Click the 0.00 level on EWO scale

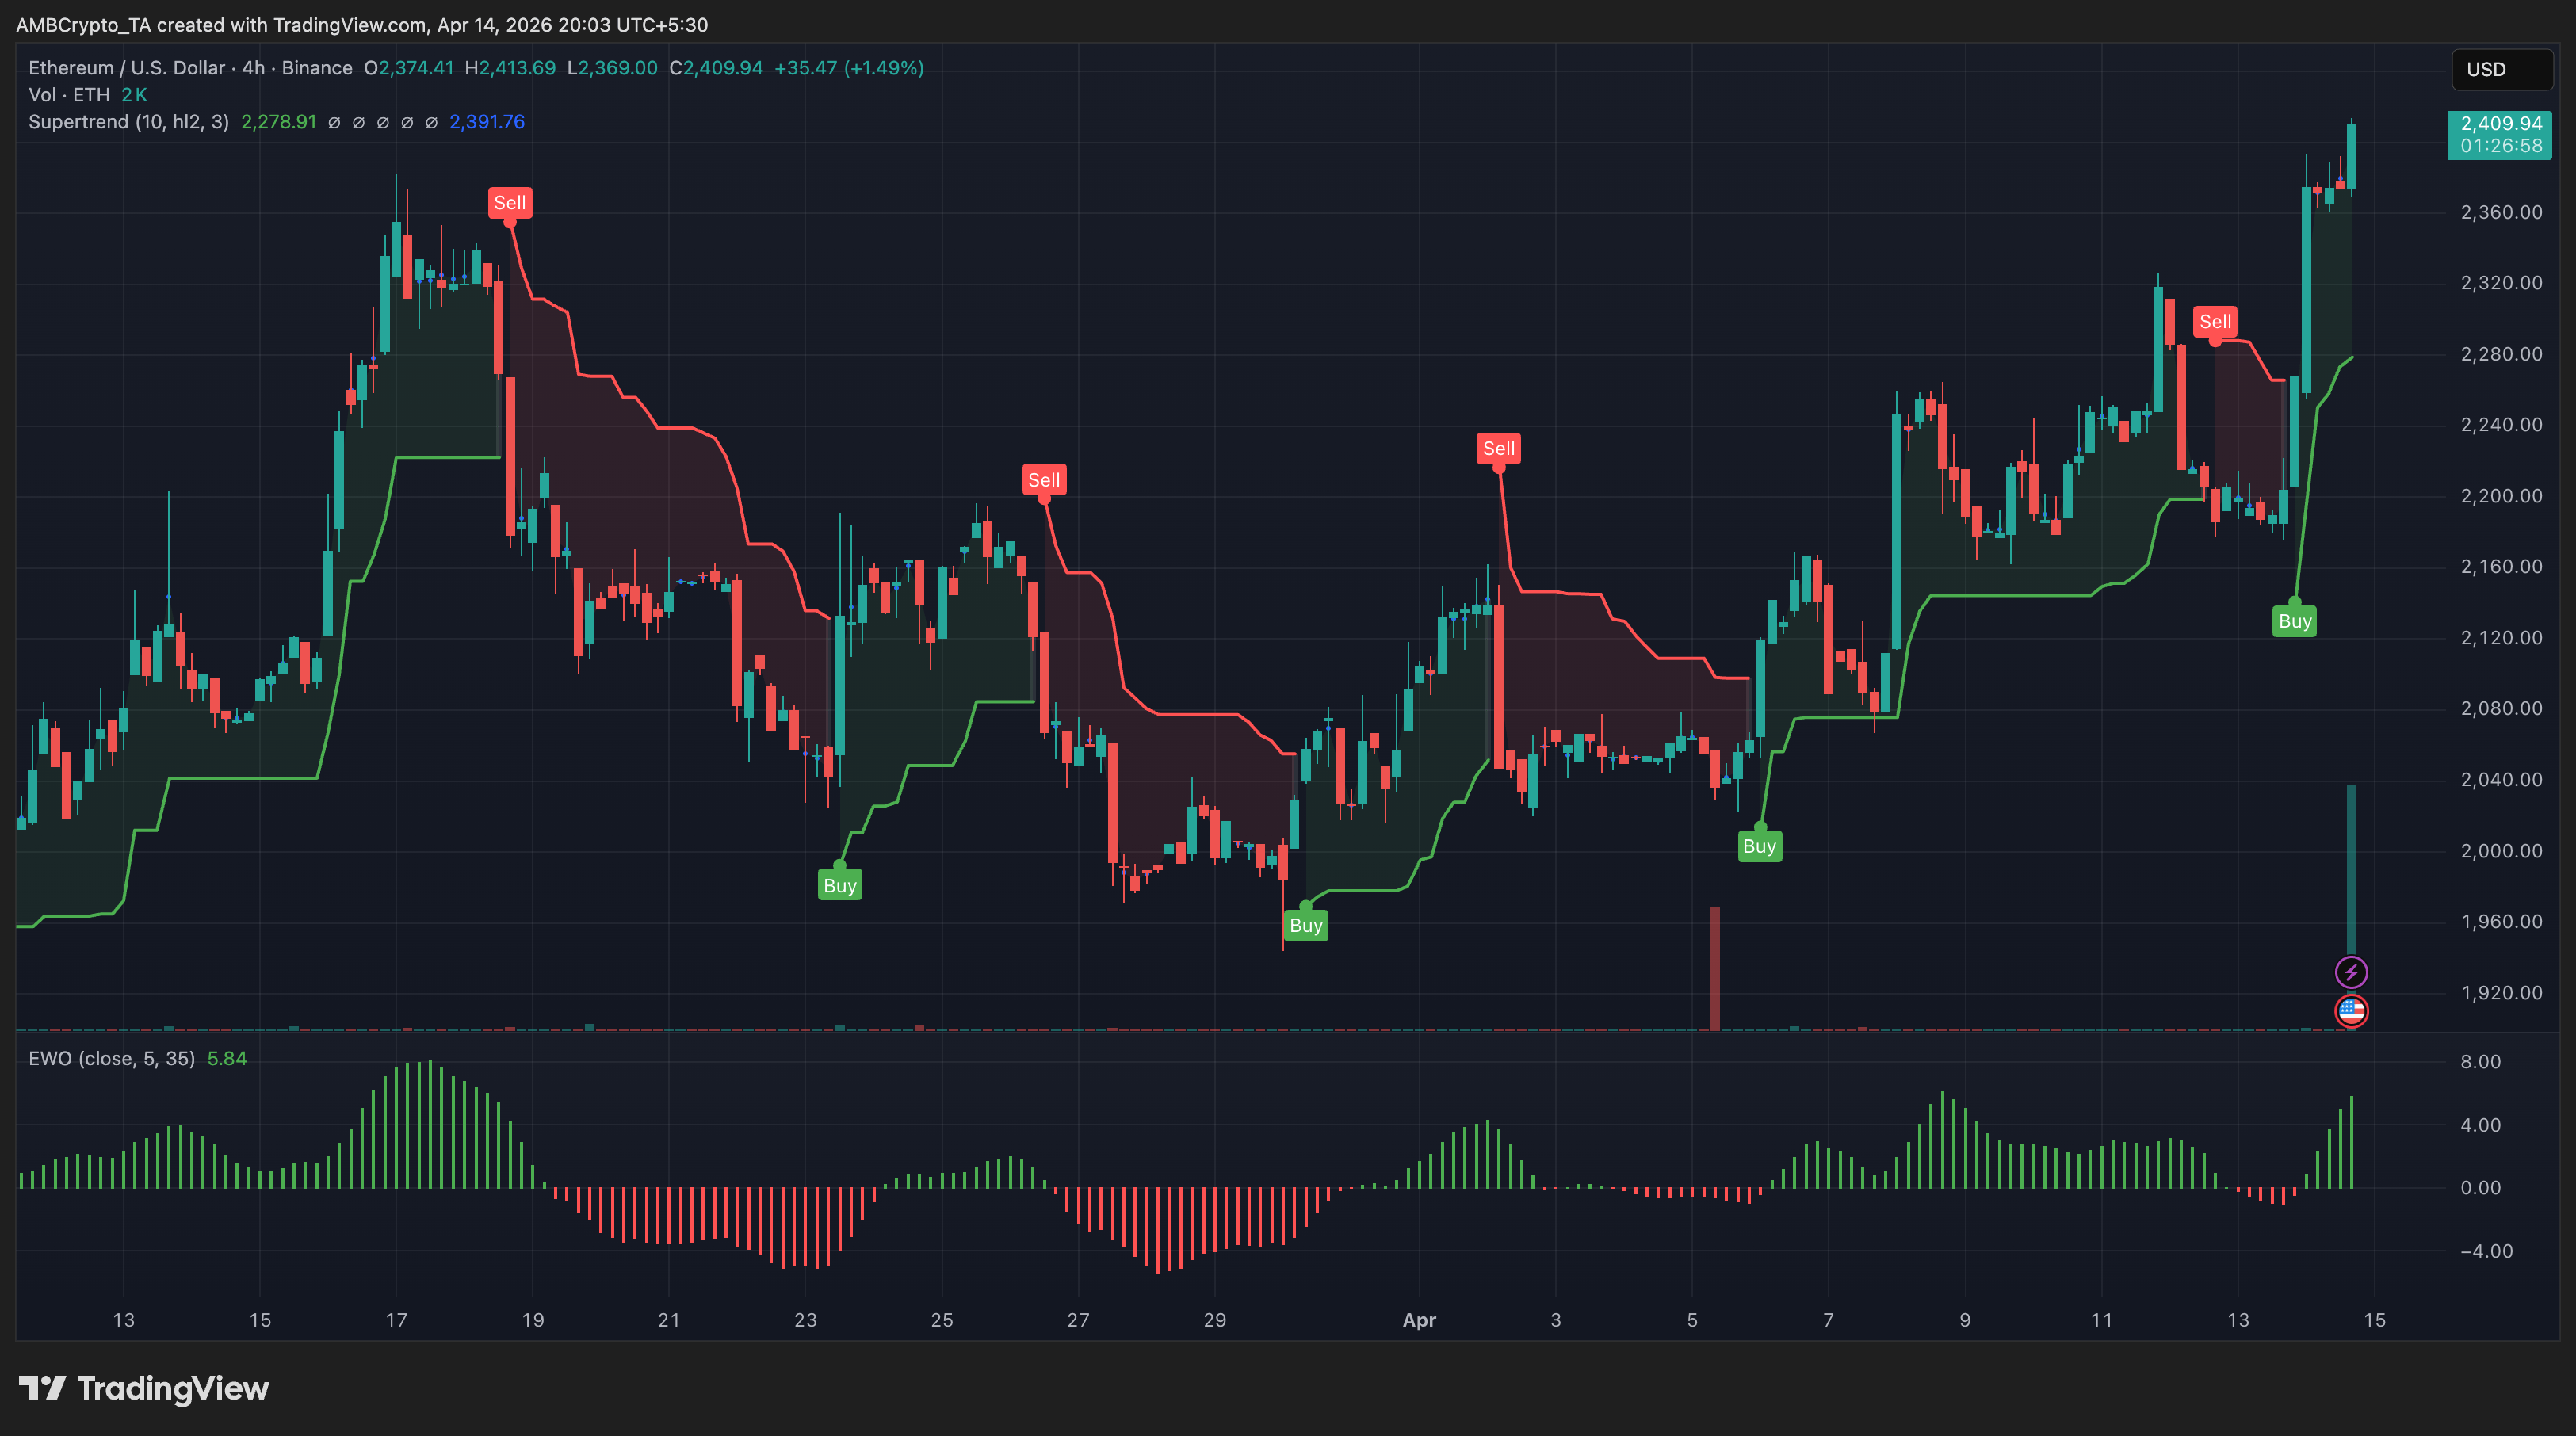click(2480, 1188)
